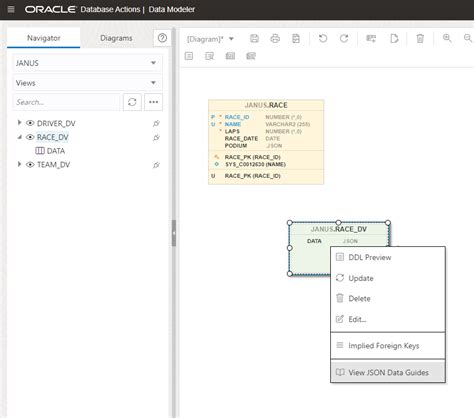
Task: Expand the DRIVER_DV tree node
Action: click(x=19, y=123)
